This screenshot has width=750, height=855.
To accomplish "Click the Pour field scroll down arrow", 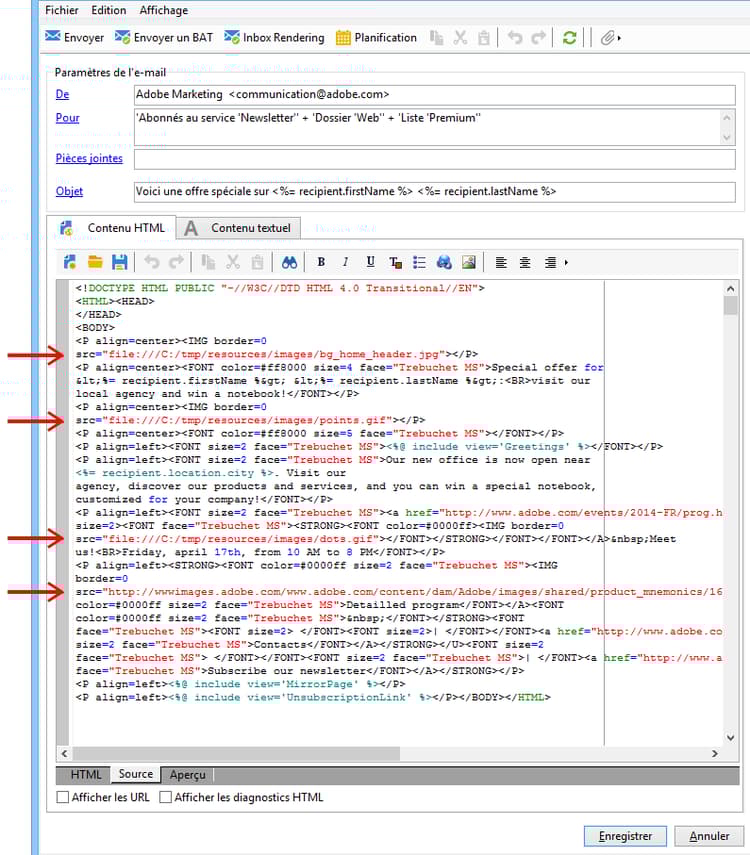I will click(x=727, y=137).
